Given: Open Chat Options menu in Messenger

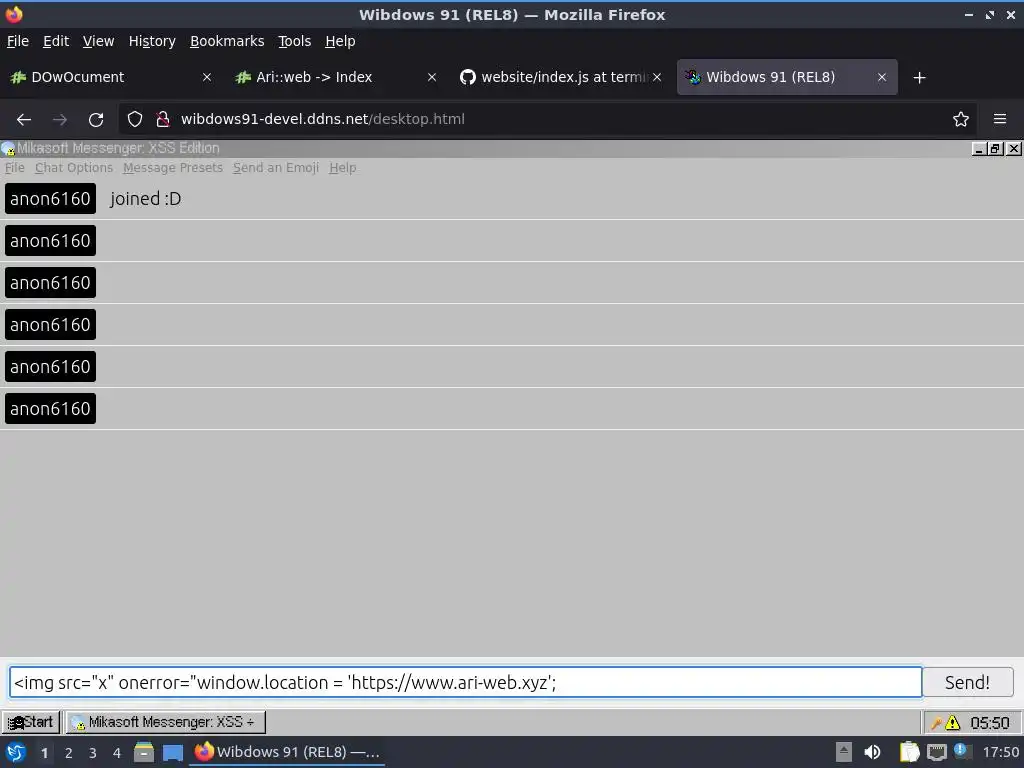Looking at the screenshot, I should [x=74, y=168].
